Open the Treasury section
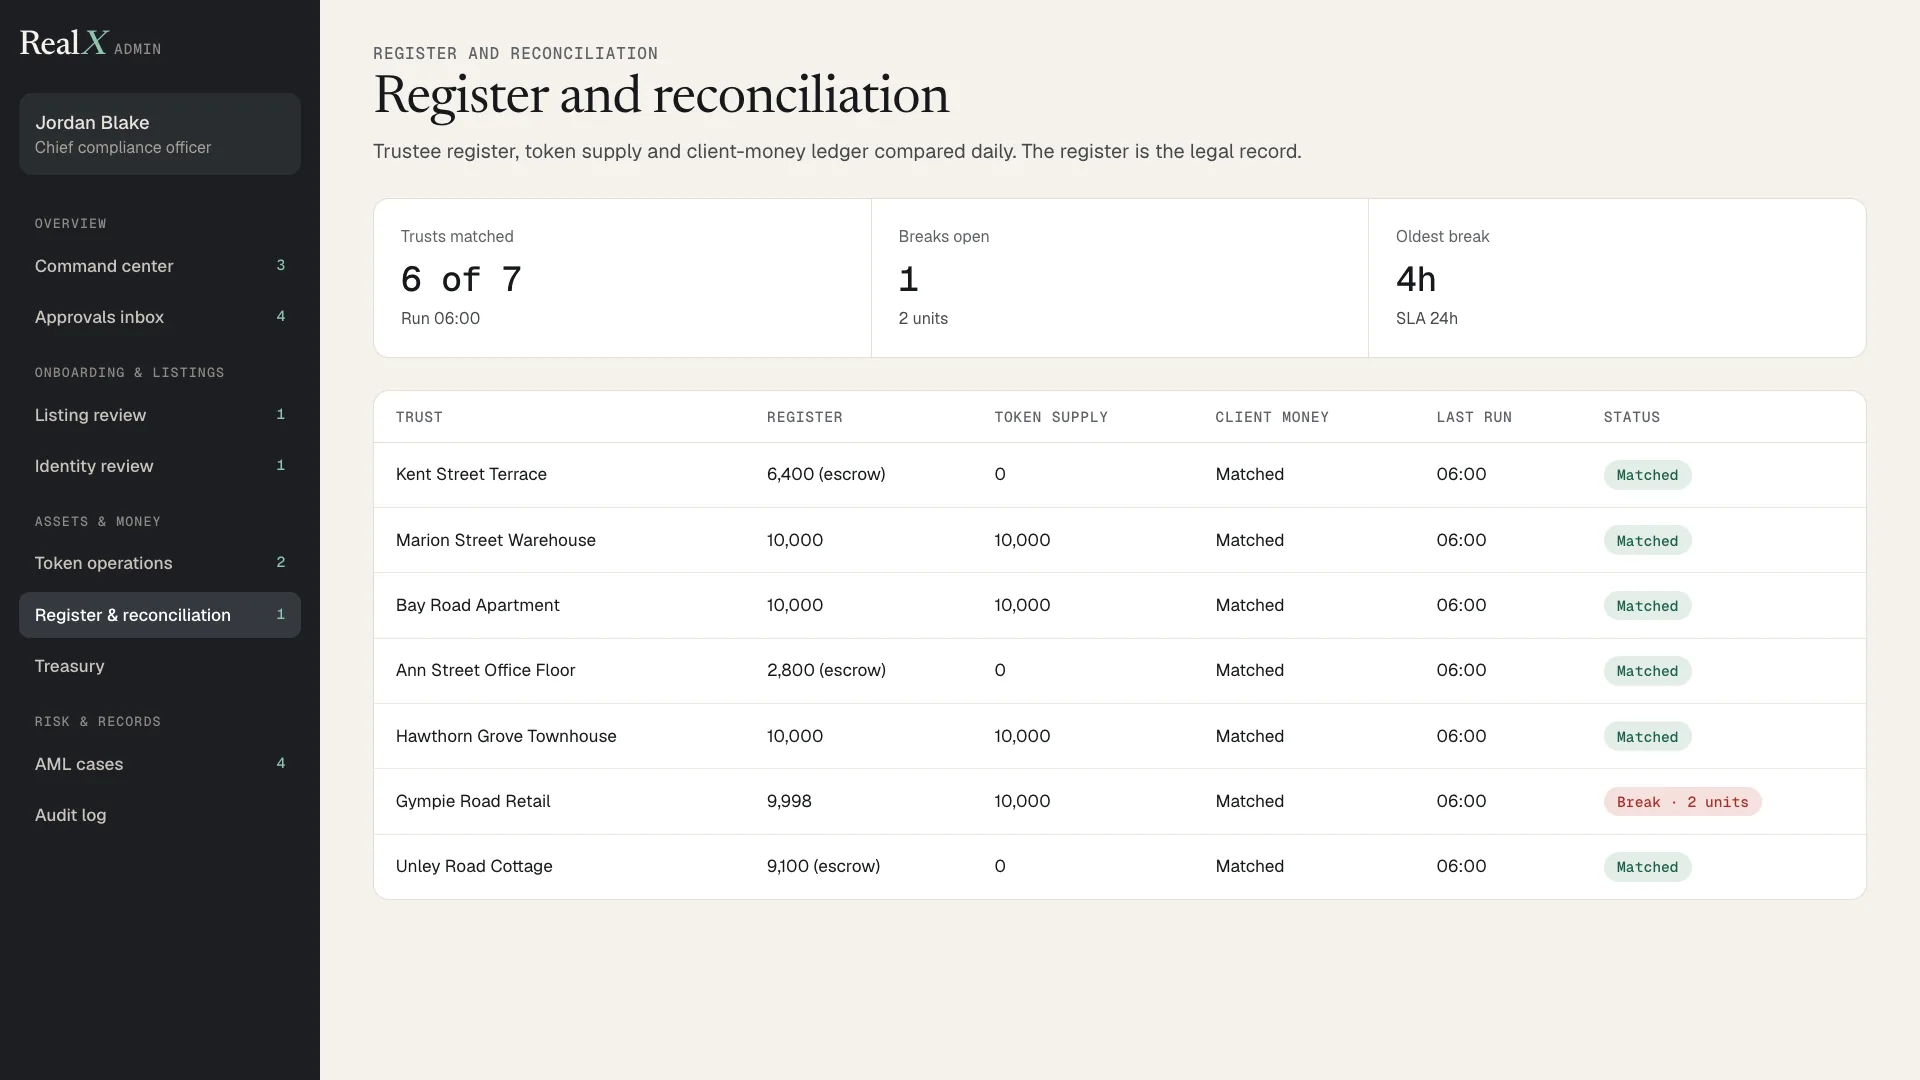1920x1080 pixels. (x=160, y=666)
